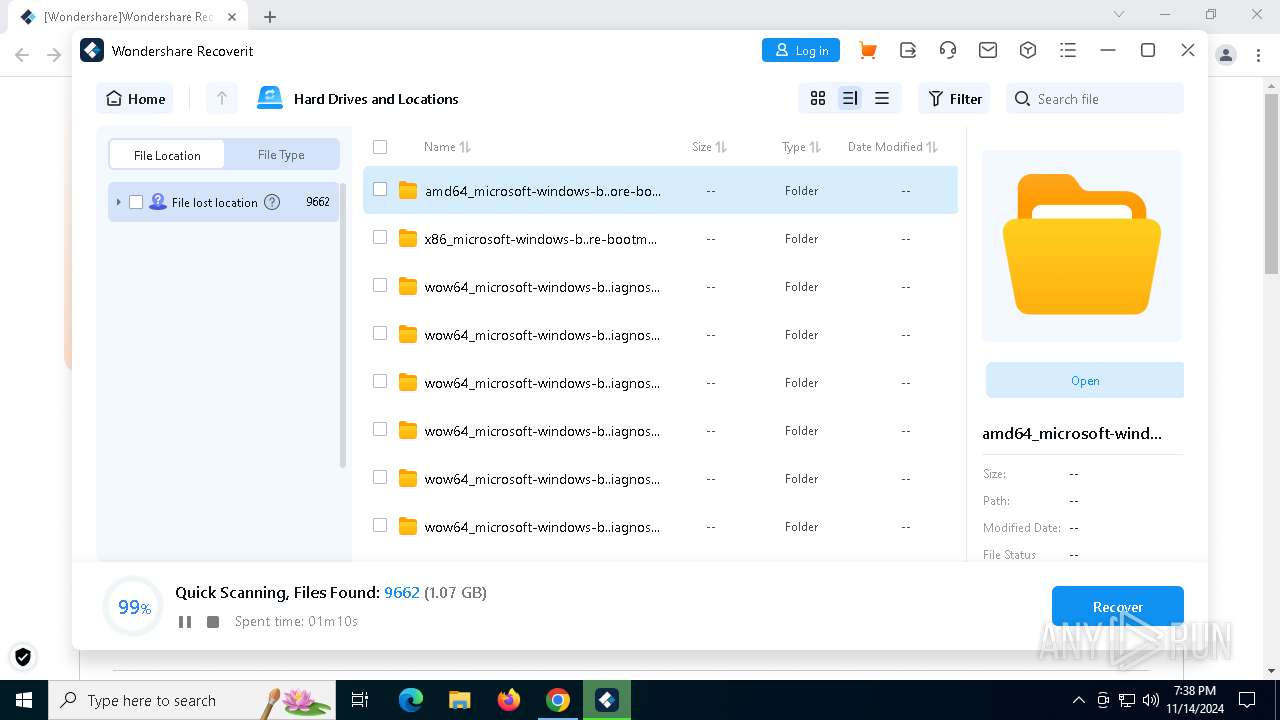Viewport: 1280px width, 720px height.
Task: Click the Wondershare Recoverit logo icon
Action: pyautogui.click(x=92, y=50)
